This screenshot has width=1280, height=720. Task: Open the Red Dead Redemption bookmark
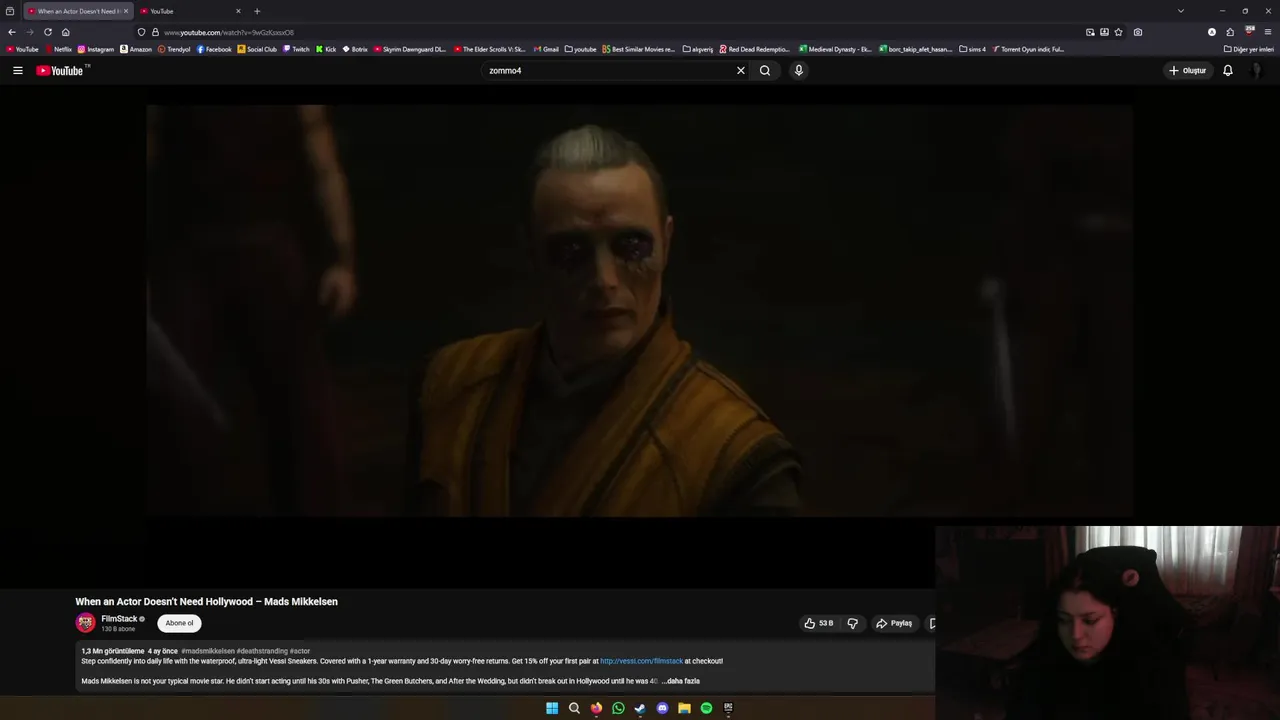755,49
